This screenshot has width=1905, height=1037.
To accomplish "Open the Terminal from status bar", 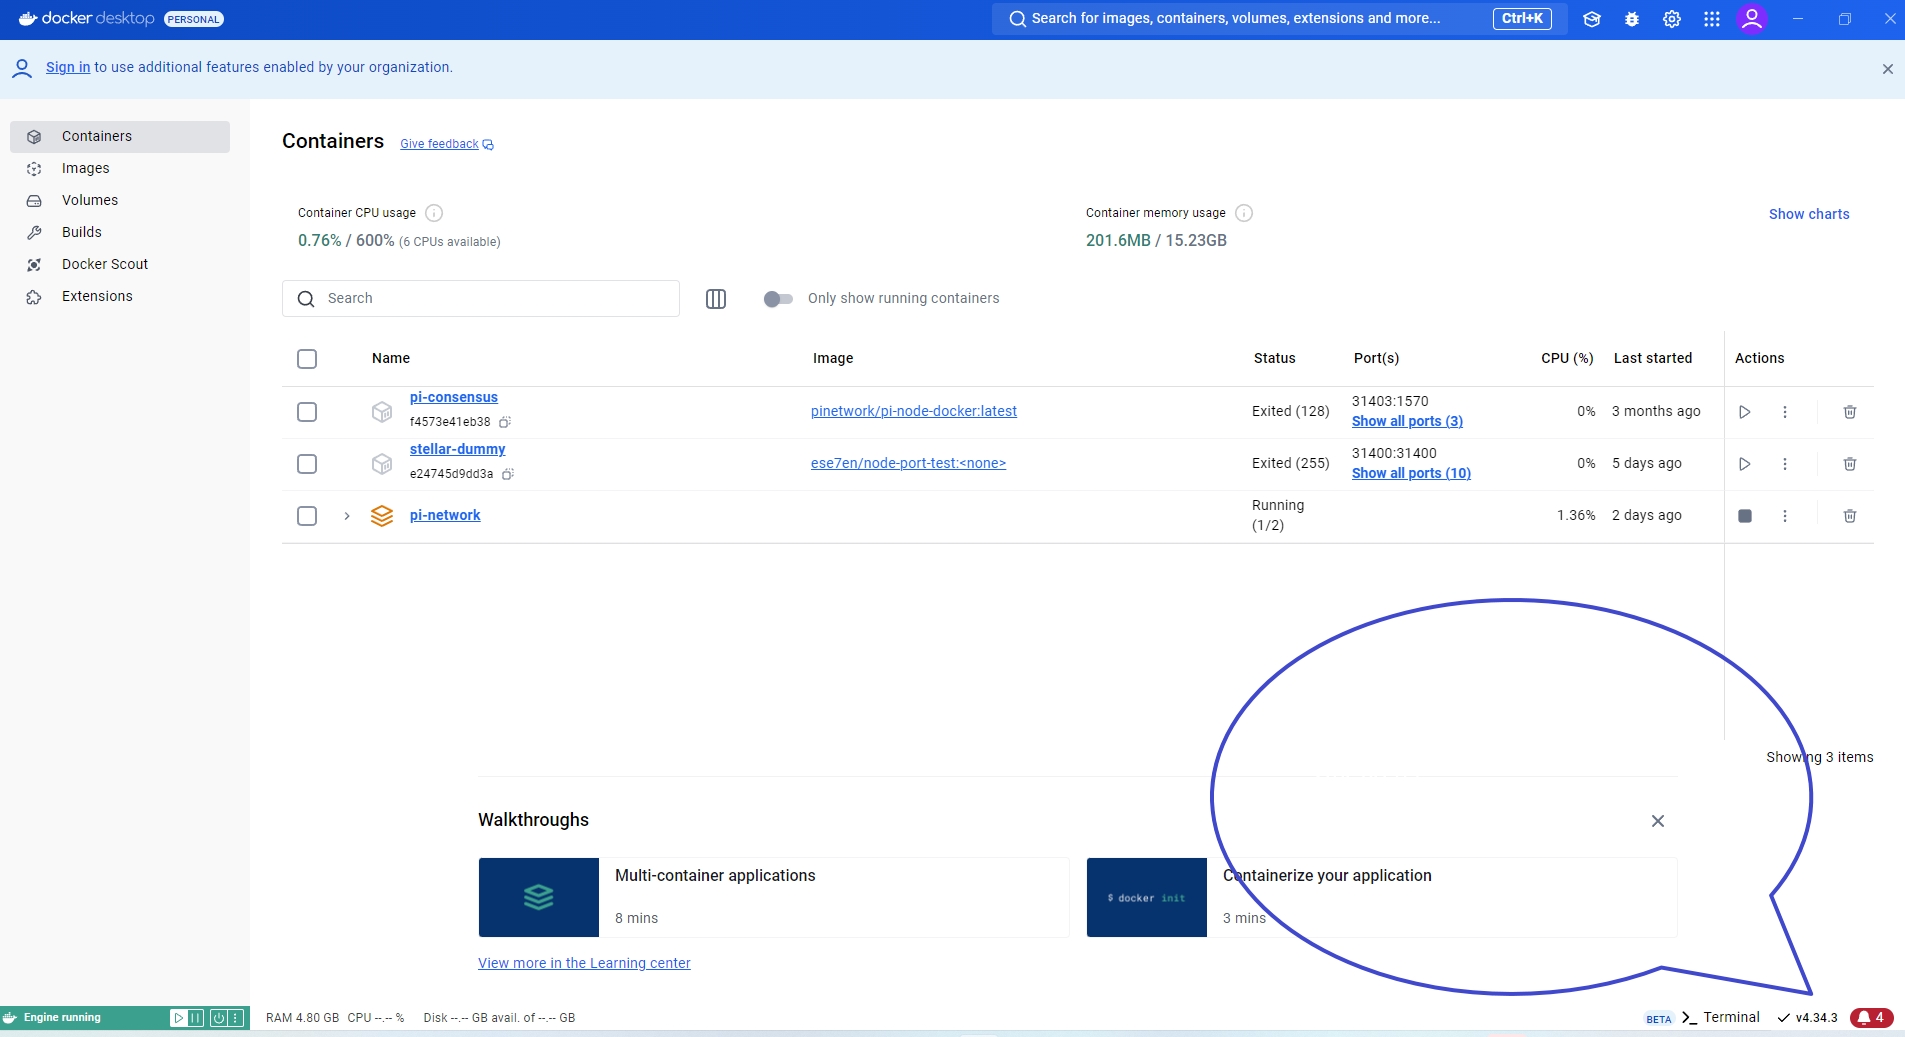I will 1720,1018.
